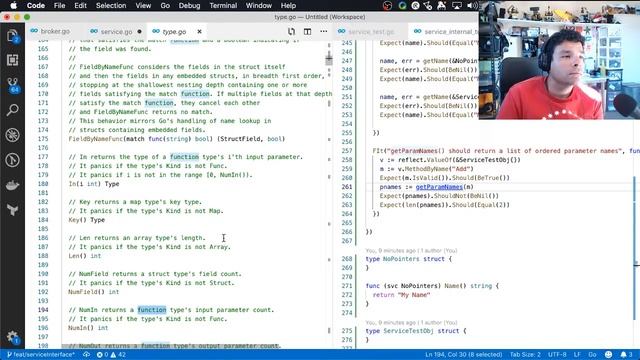Click the synchronize changes icon in status bar
The height and width of the screenshot is (360, 640).
(86, 355)
